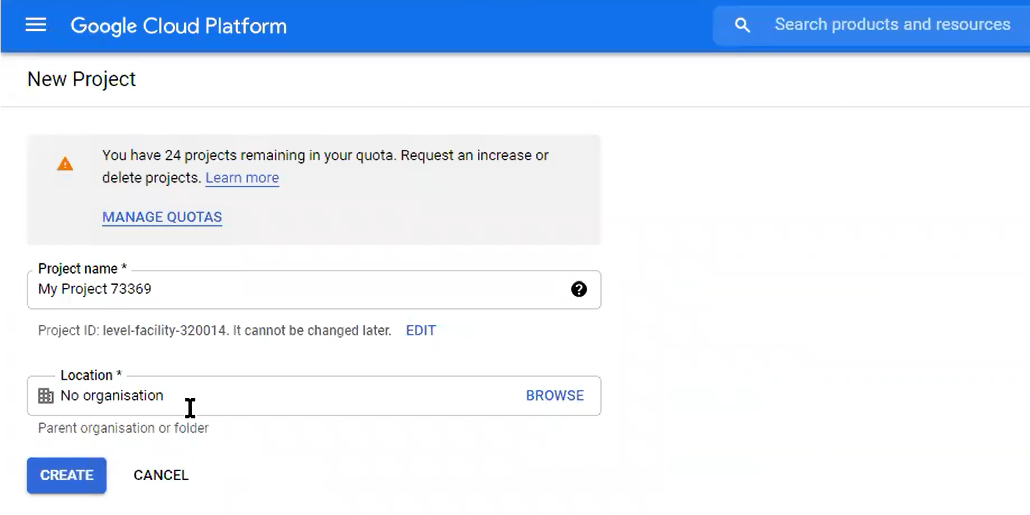The height and width of the screenshot is (515, 1030).
Task: Open the hamburger navigation menu
Action: point(35,25)
